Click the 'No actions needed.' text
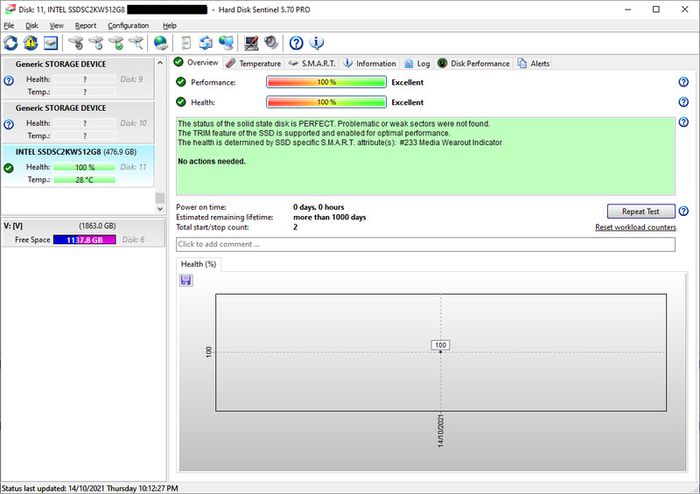This screenshot has height=494, width=700. tap(212, 162)
